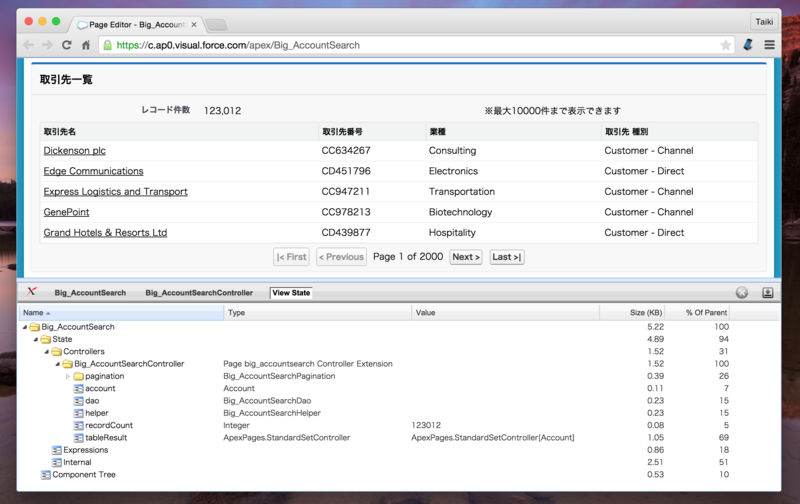Image resolution: width=800 pixels, height=504 pixels.
Task: Click the State folder icon
Action: pos(46,339)
